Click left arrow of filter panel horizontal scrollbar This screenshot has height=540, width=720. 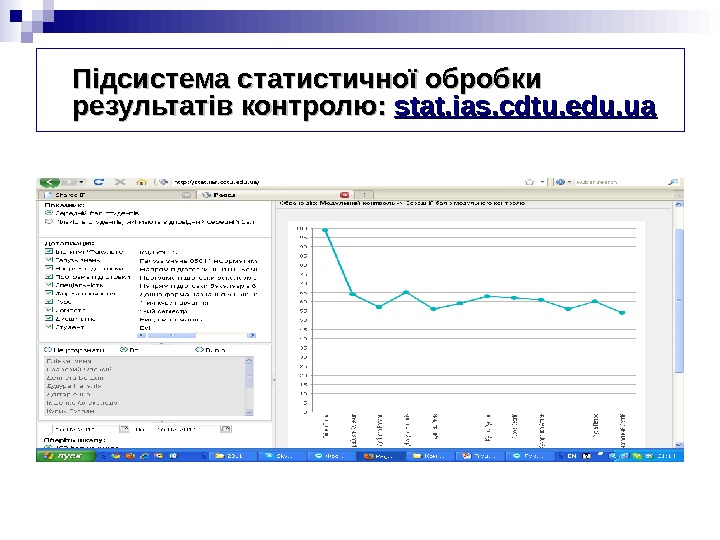pos(142,336)
